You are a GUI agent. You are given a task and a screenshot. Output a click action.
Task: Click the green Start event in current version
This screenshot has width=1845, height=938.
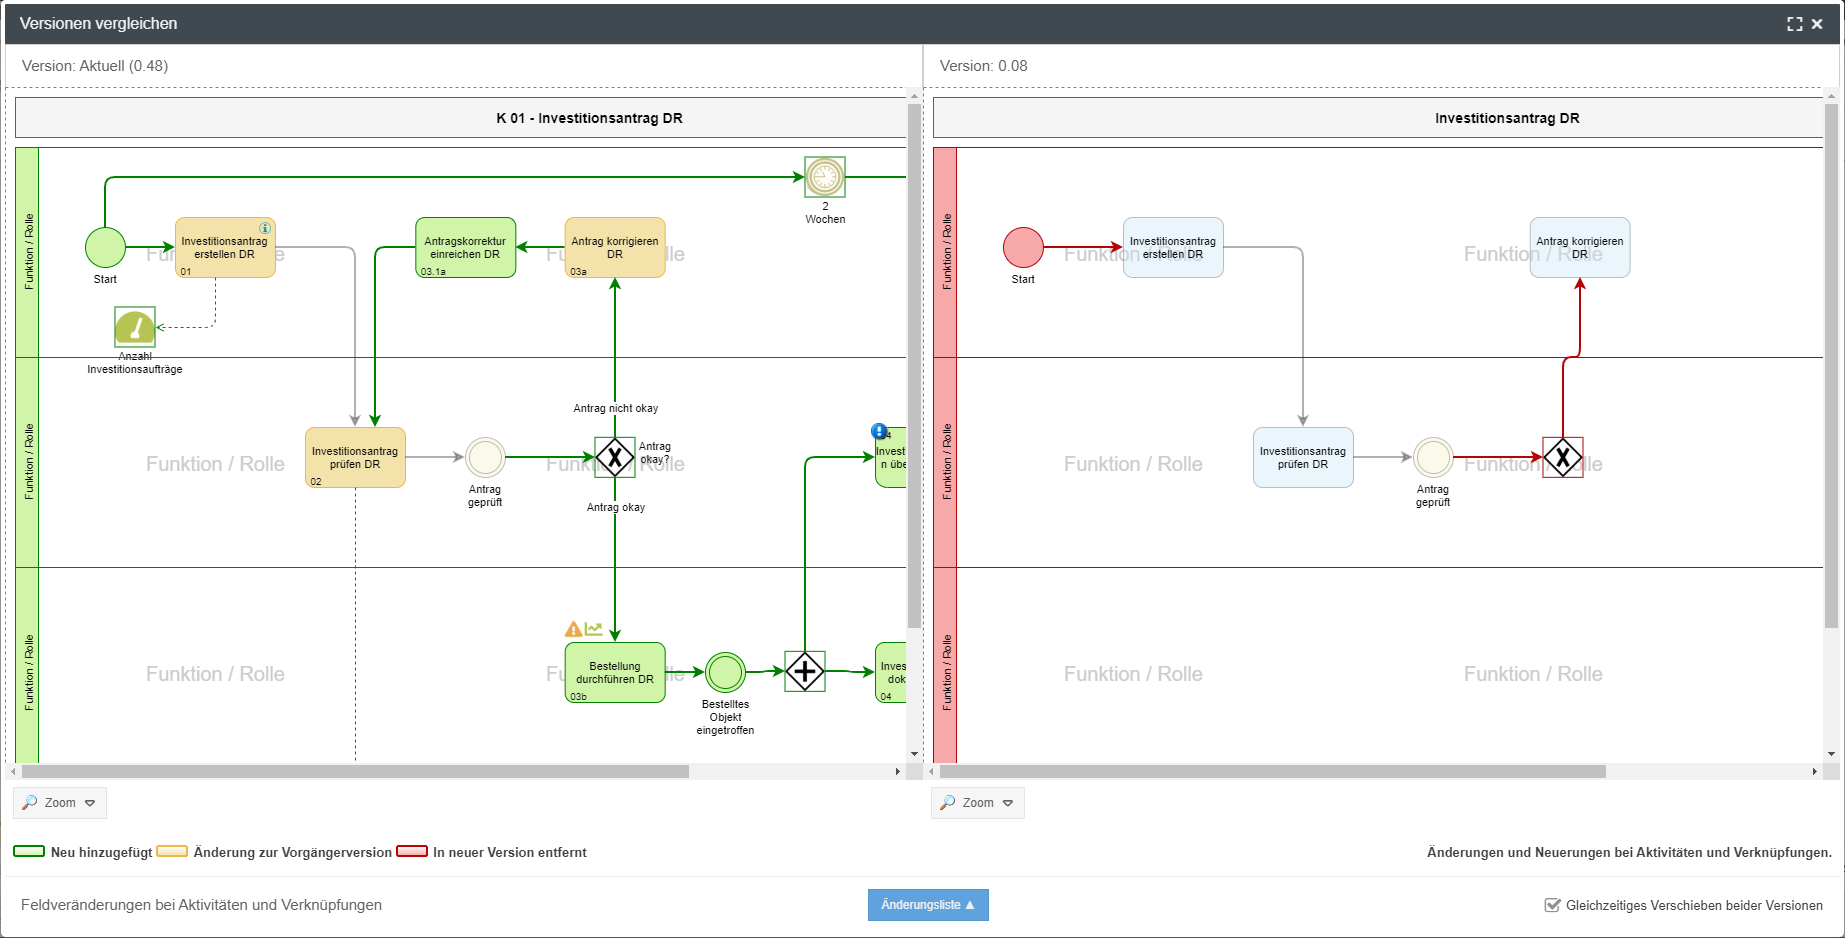click(x=105, y=248)
